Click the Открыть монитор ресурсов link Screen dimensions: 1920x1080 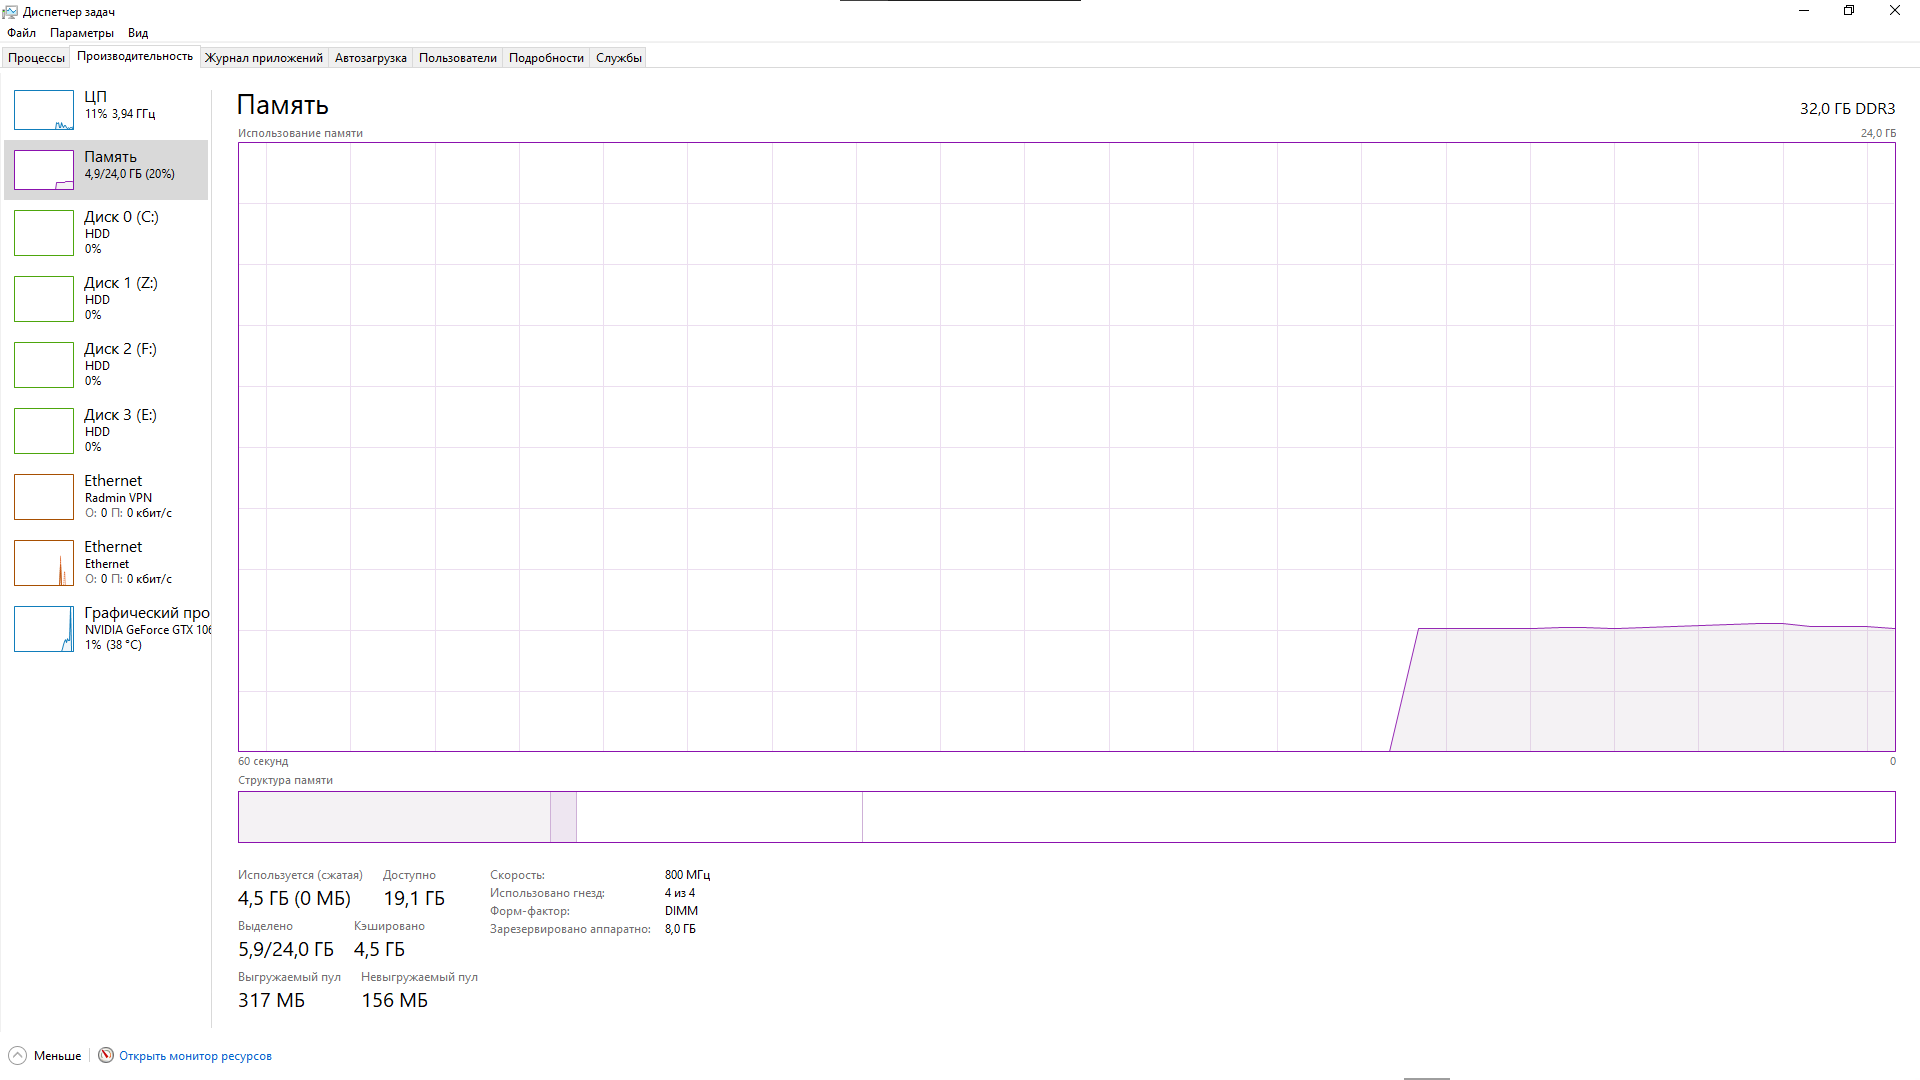pyautogui.click(x=195, y=1056)
